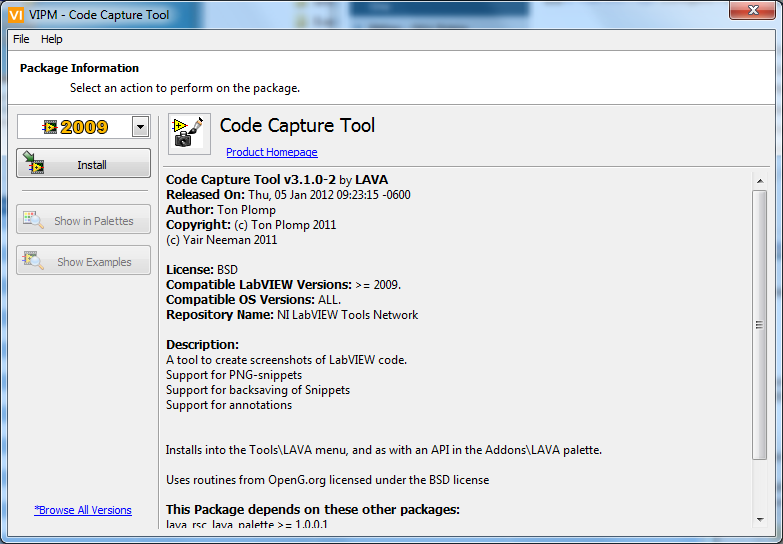Click 'Support for annotations' line

[229, 405]
